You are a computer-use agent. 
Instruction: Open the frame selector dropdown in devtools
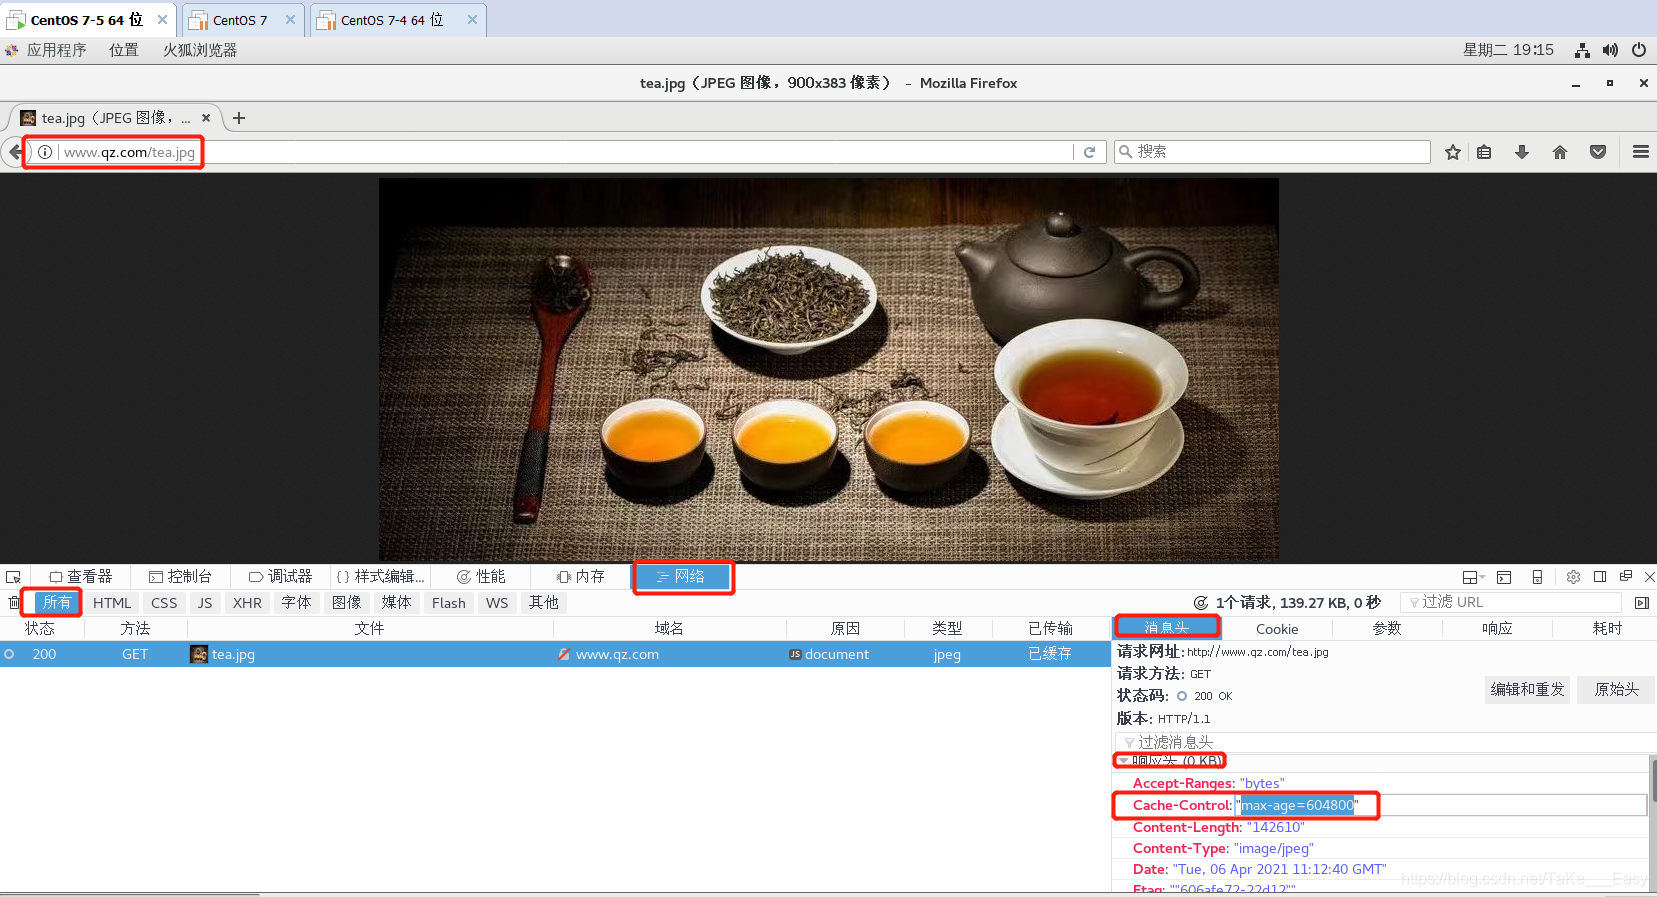point(1473,577)
